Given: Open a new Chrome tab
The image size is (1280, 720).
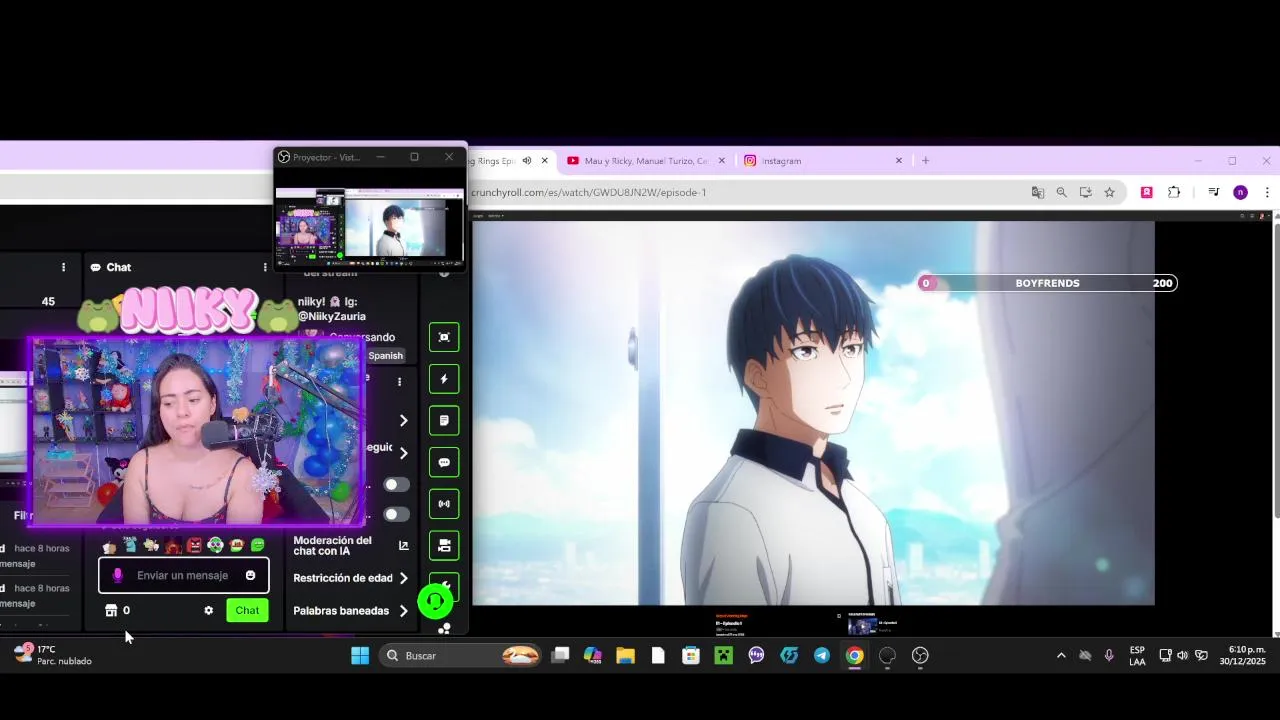Looking at the screenshot, I should (x=925, y=160).
